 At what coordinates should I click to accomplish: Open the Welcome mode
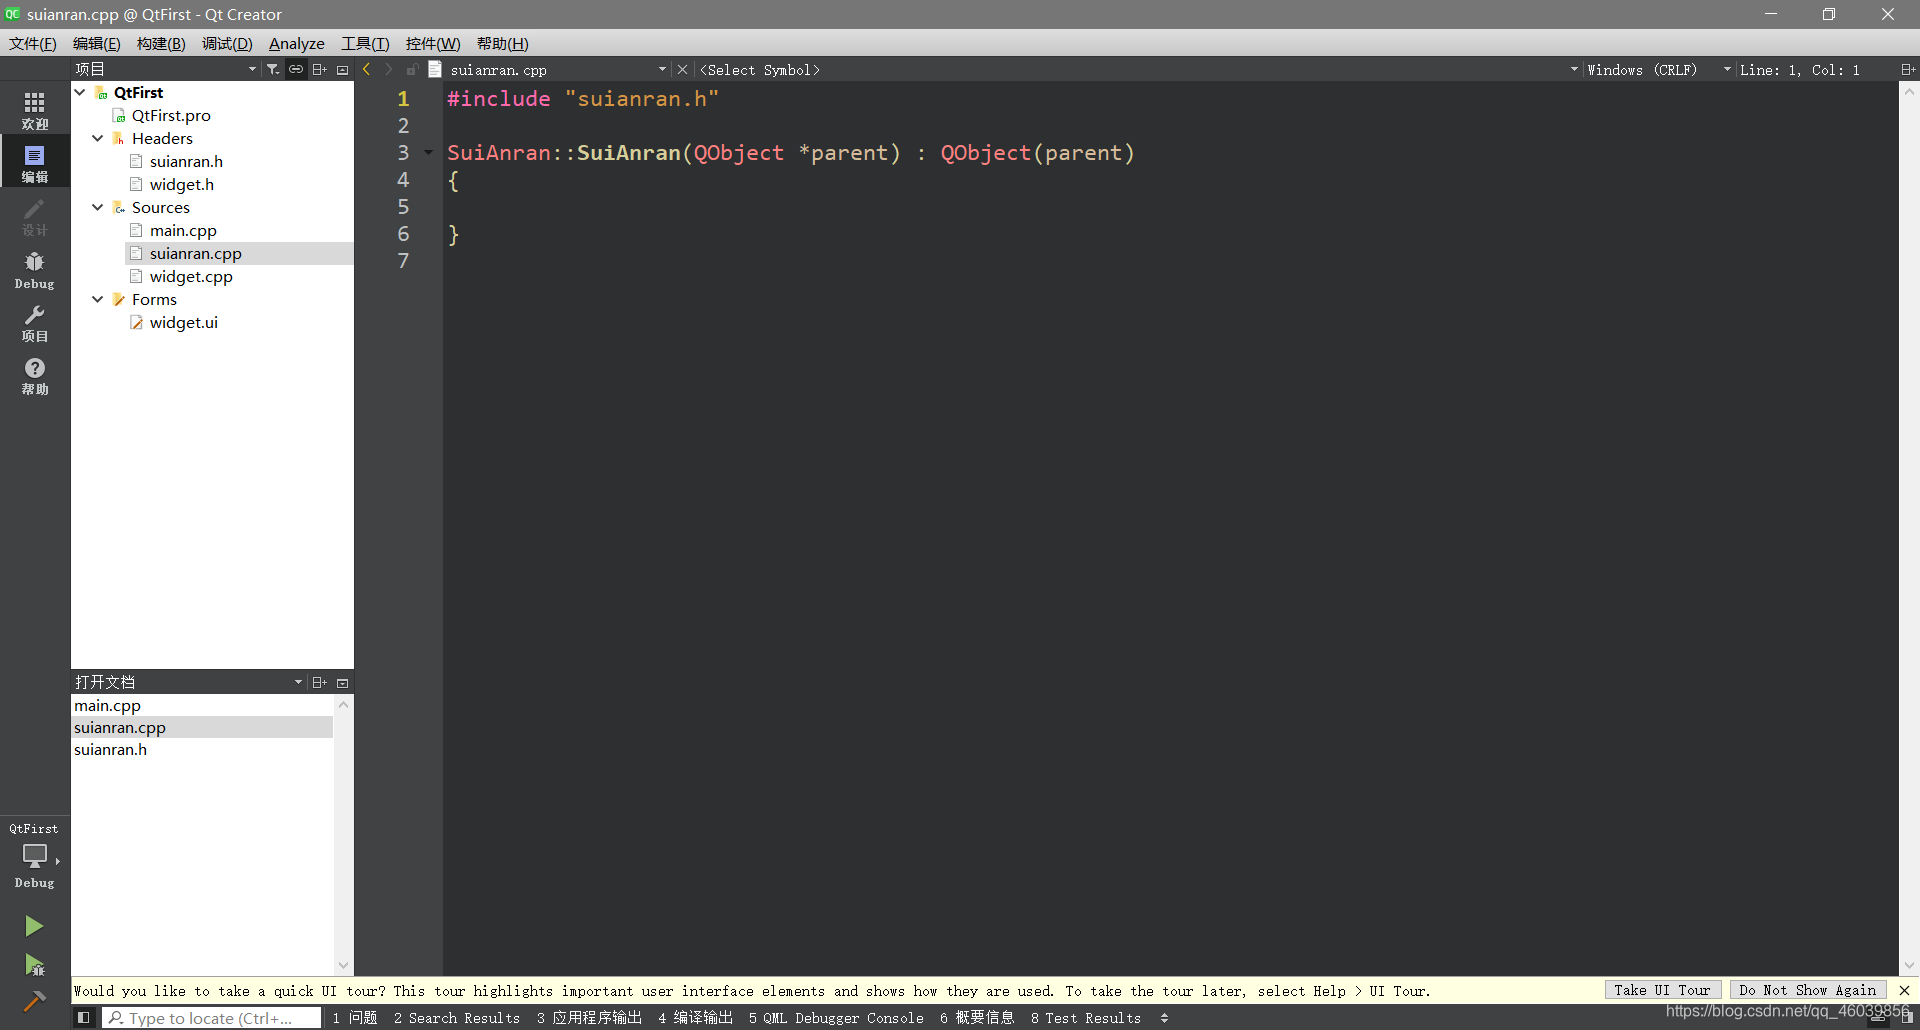(x=35, y=110)
